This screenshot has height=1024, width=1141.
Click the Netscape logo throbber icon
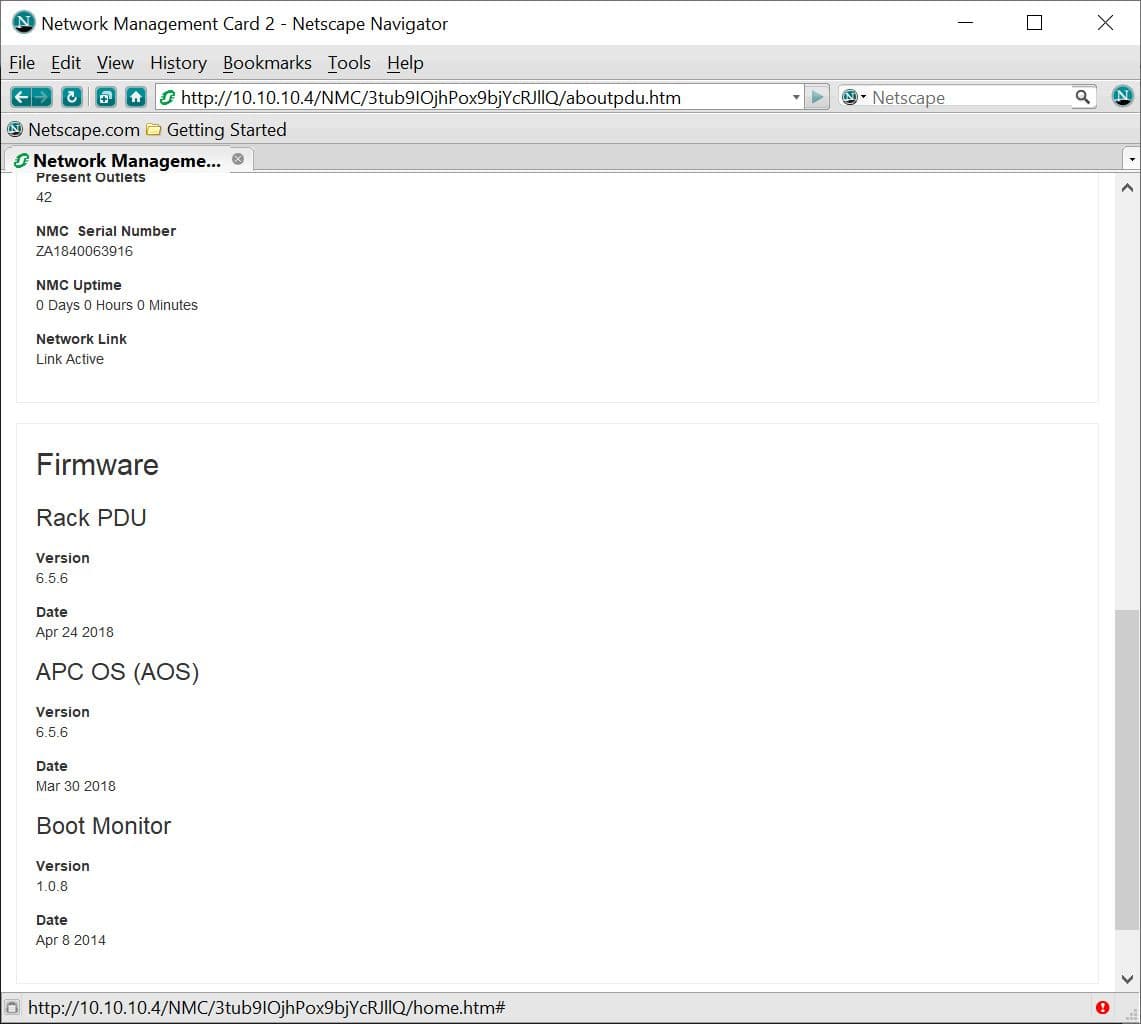1123,97
